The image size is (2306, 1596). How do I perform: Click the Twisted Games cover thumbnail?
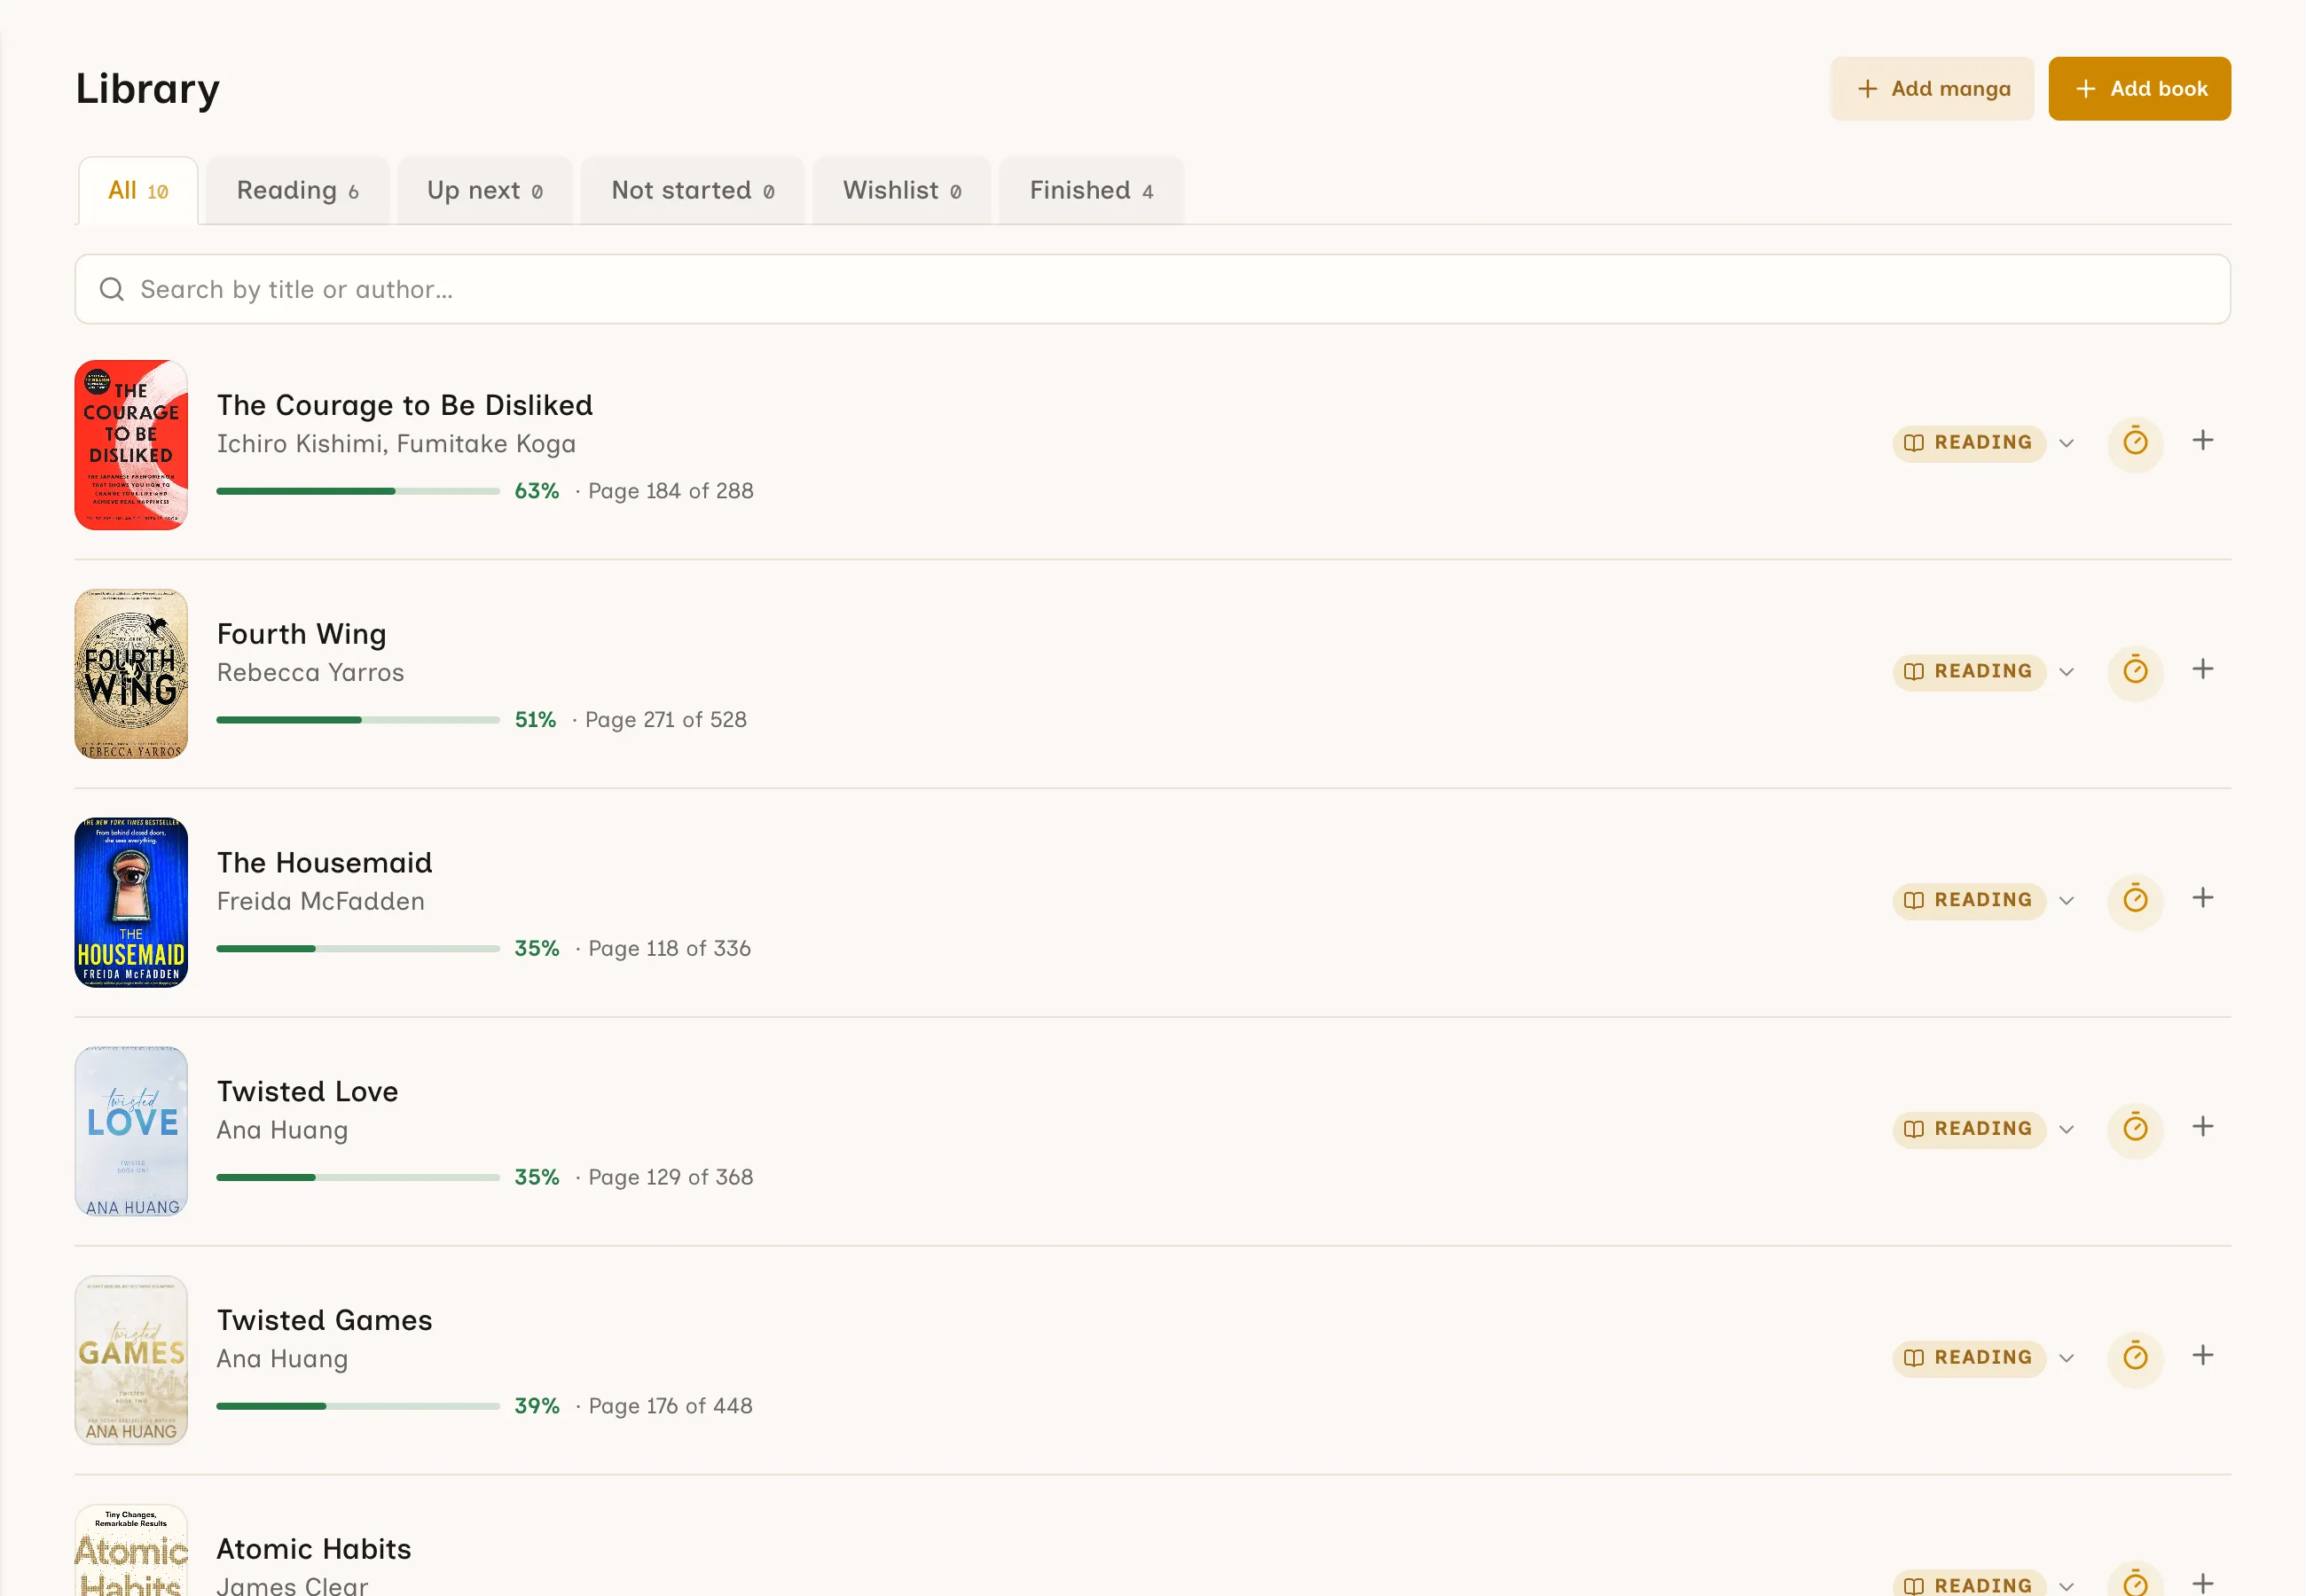(131, 1360)
